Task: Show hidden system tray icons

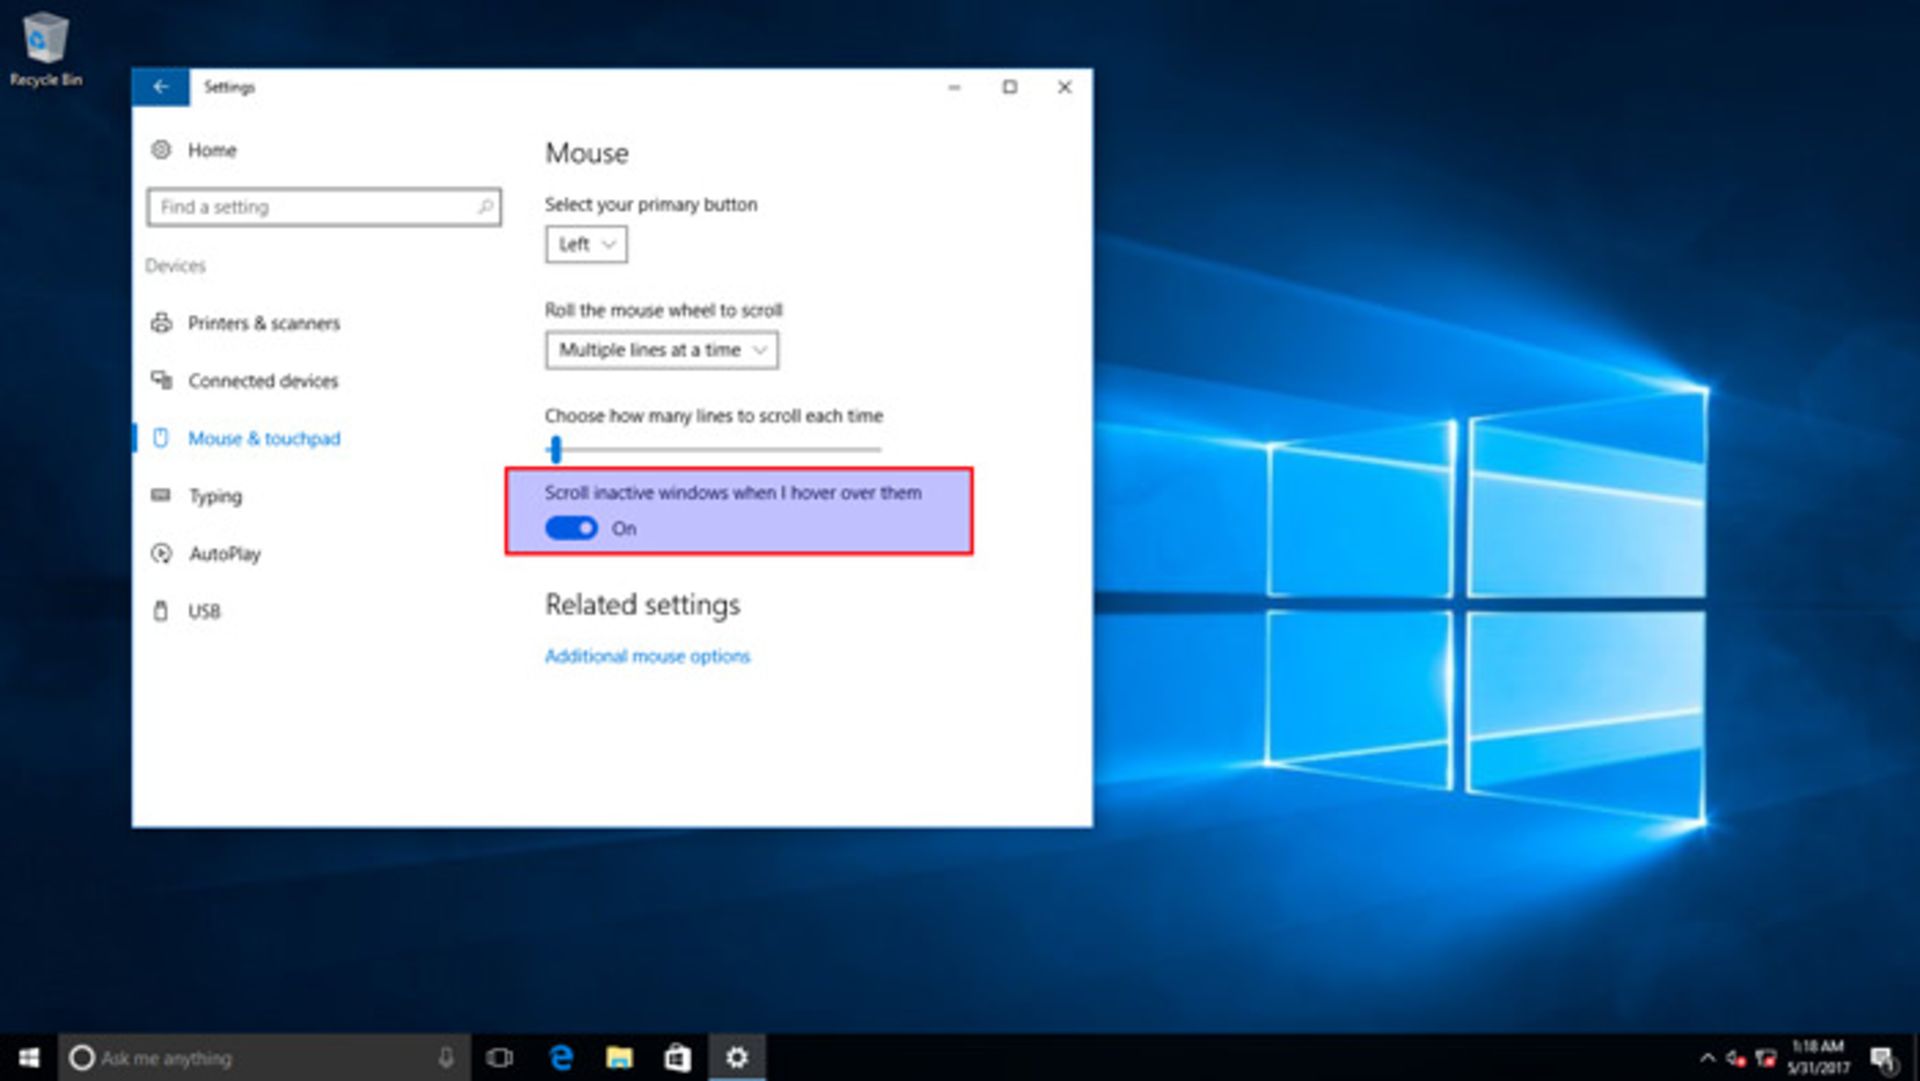Action: (1707, 1058)
